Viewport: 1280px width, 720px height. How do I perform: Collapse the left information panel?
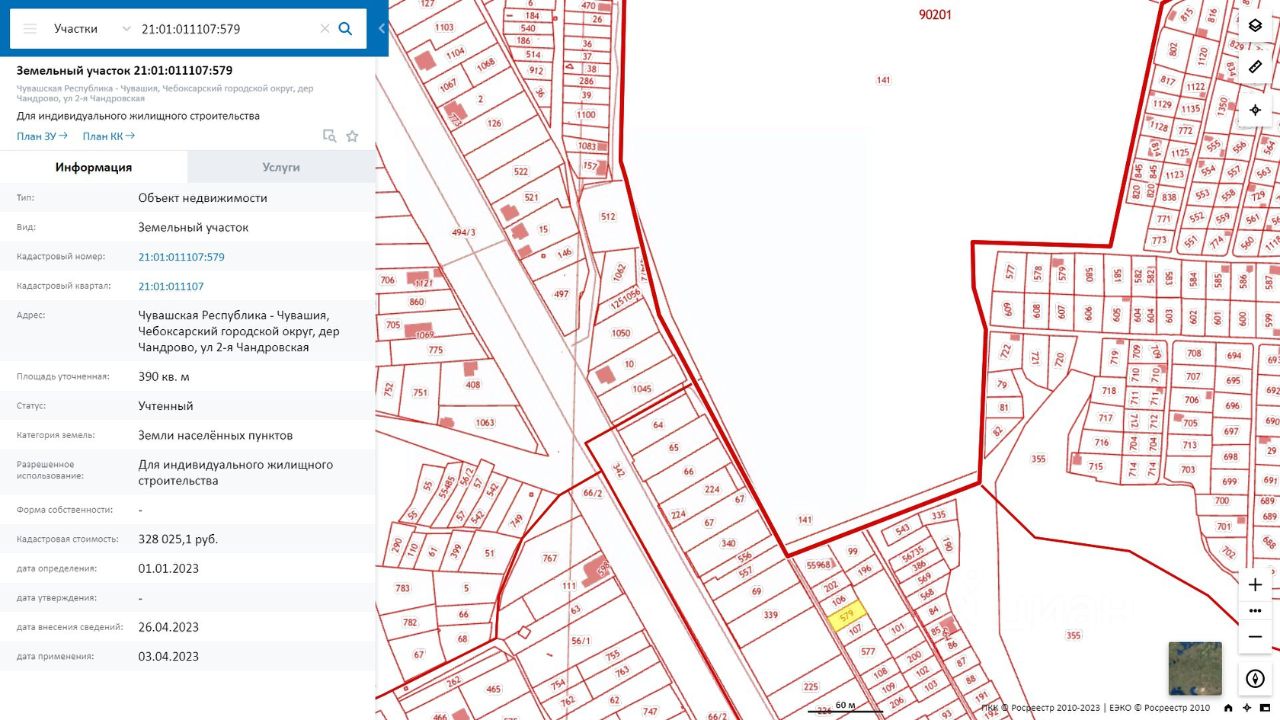[382, 29]
